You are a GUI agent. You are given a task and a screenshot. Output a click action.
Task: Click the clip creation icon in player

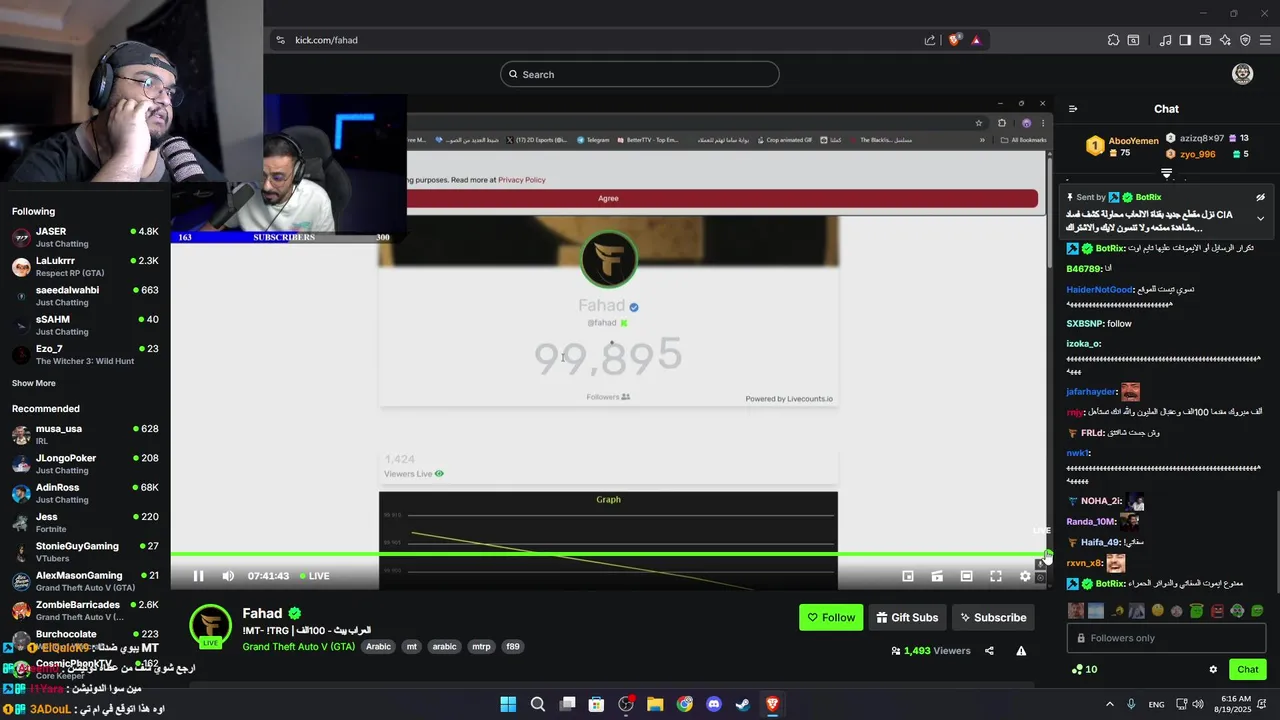point(937,576)
